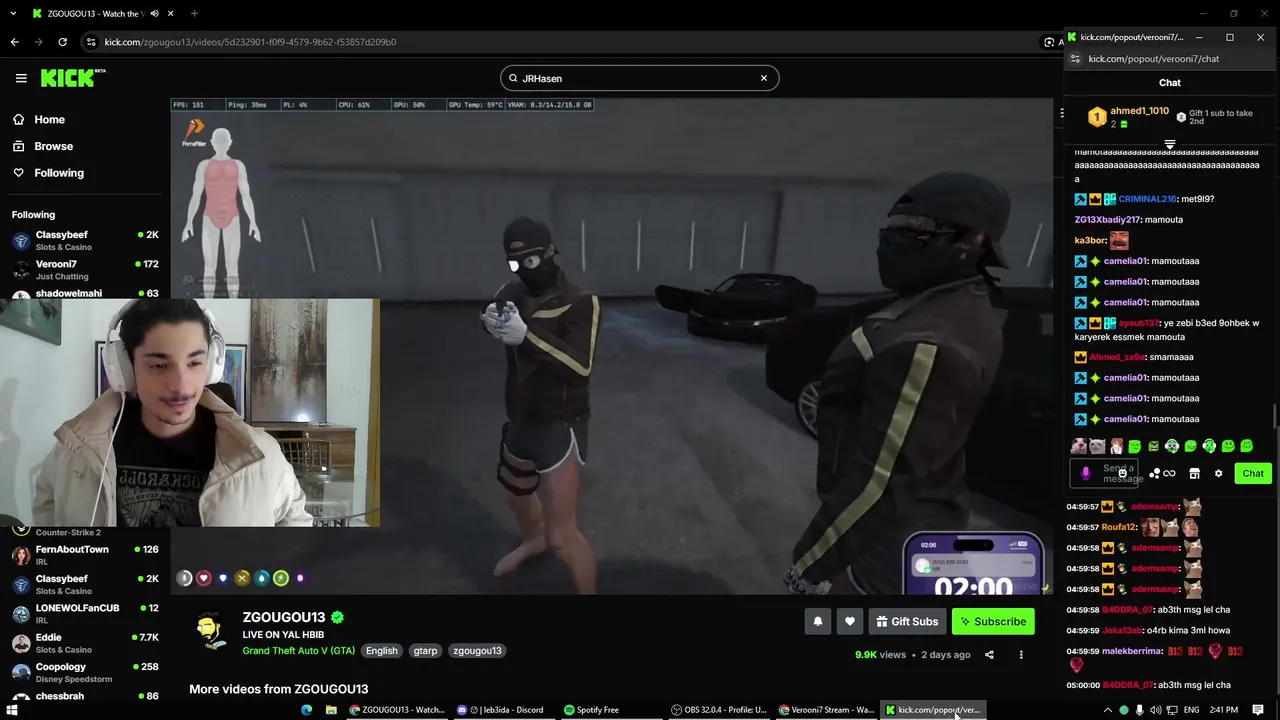This screenshot has height=720, width=1280.
Task: Open Spotify Free from the taskbar
Action: [x=592, y=710]
